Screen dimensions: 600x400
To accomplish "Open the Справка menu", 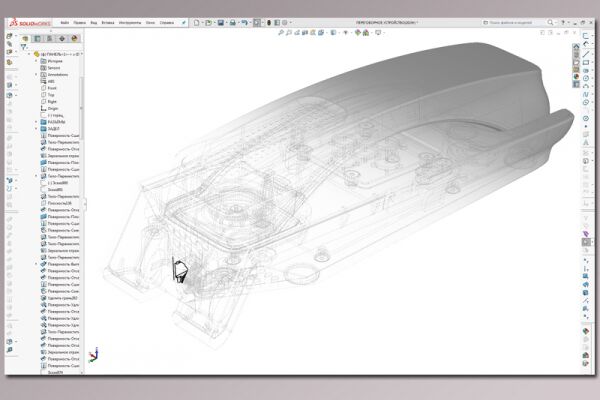I will point(166,23).
